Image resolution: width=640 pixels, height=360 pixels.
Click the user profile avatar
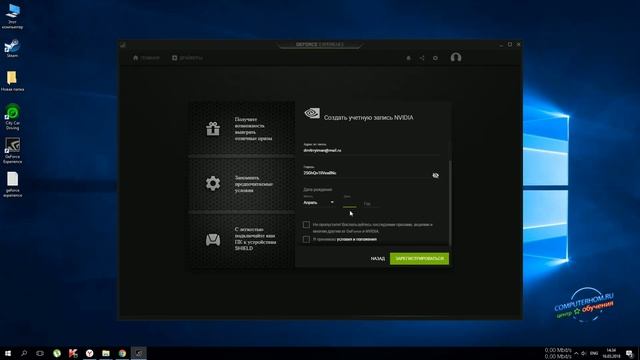456,58
